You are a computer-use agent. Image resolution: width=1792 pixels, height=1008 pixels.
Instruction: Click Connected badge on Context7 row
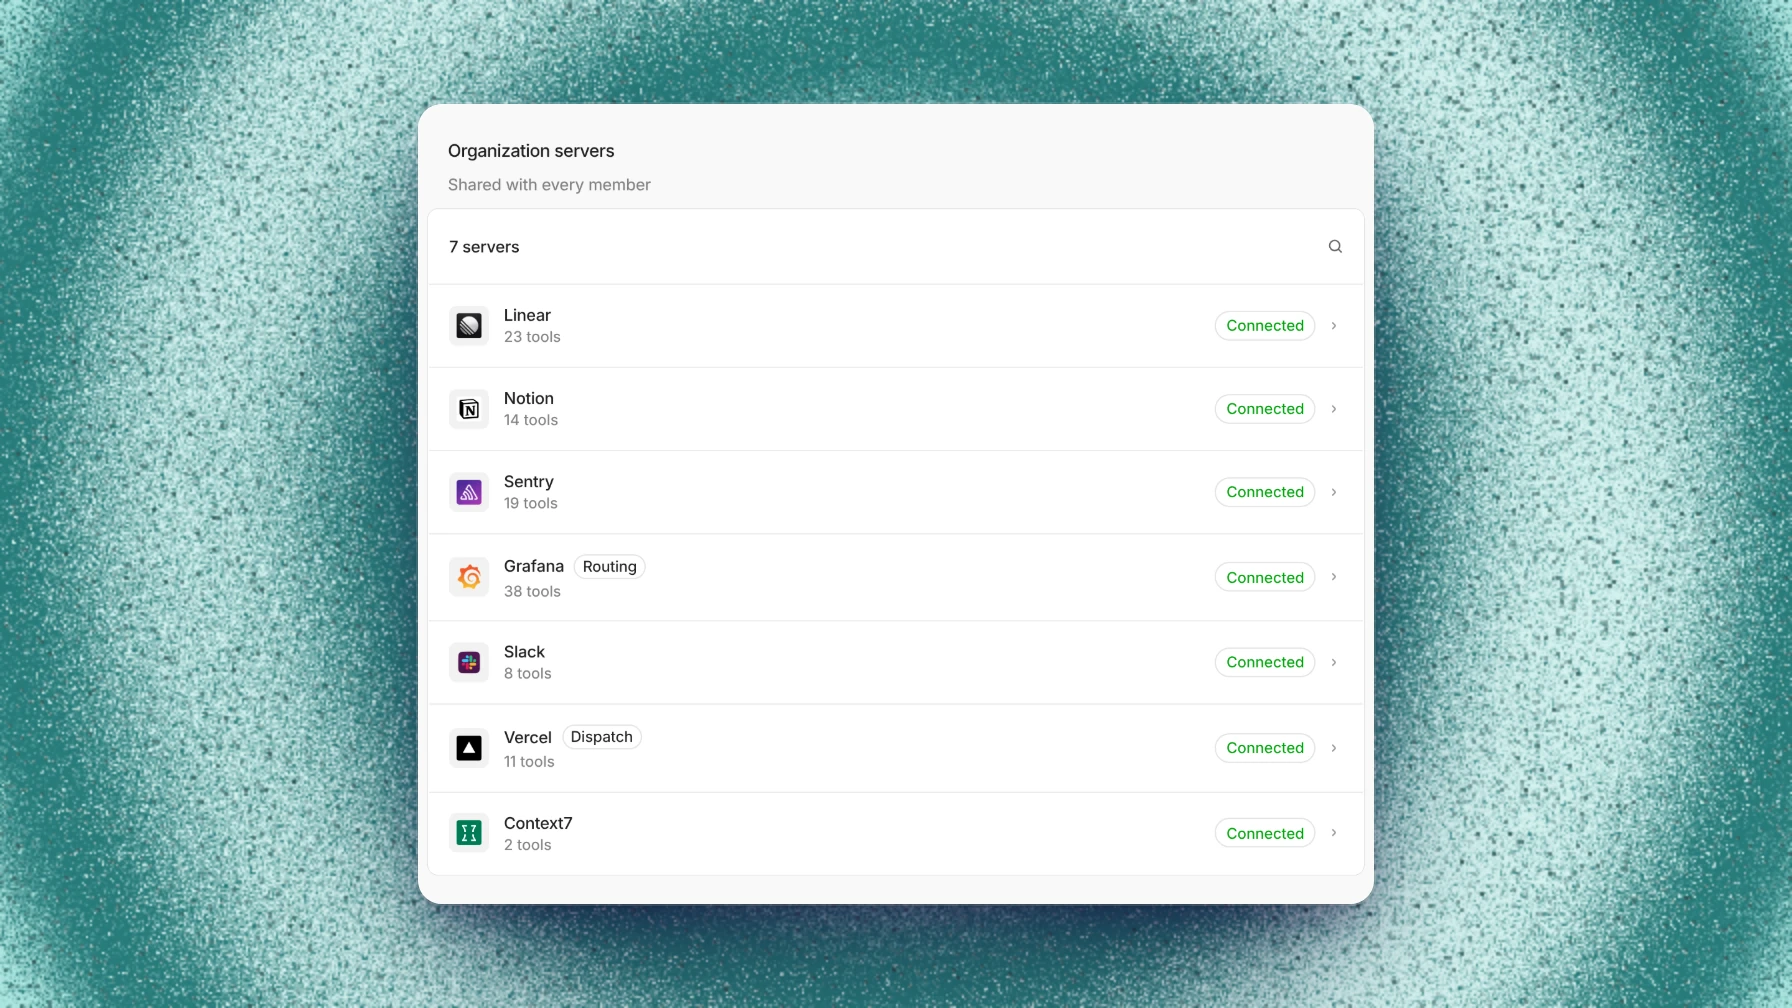(1265, 833)
